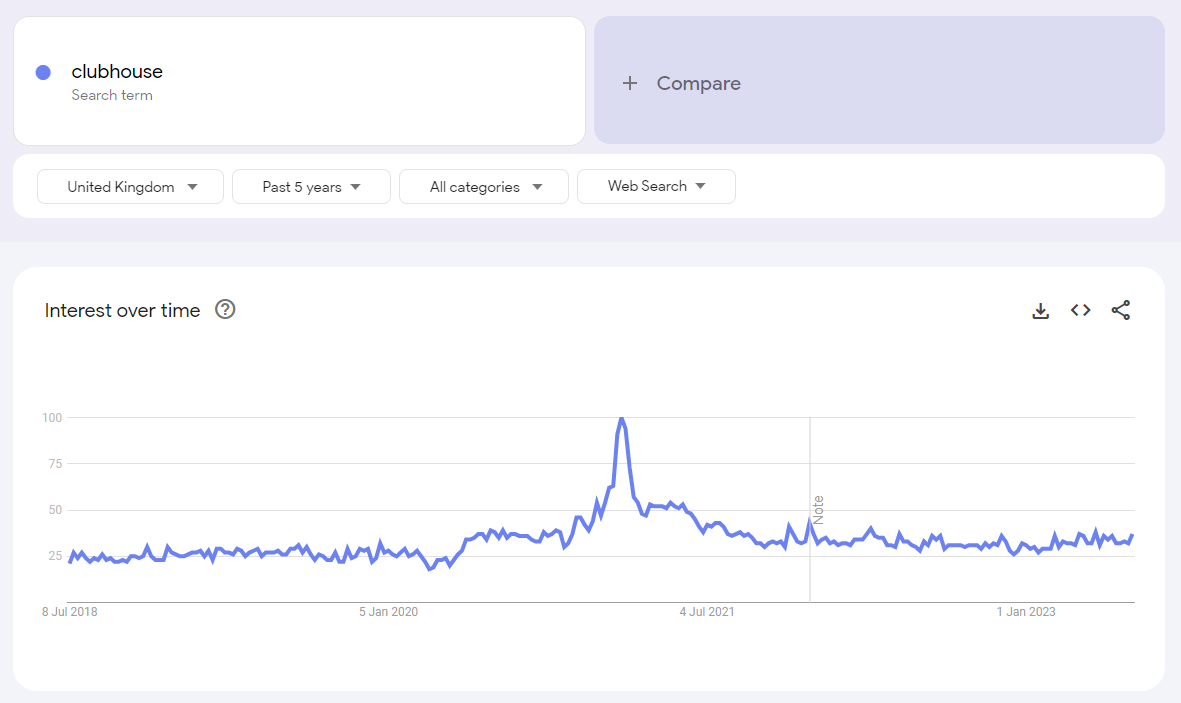Click the 1 Jan 2023 axis label
Image resolution: width=1181 pixels, height=703 pixels.
coord(1026,611)
